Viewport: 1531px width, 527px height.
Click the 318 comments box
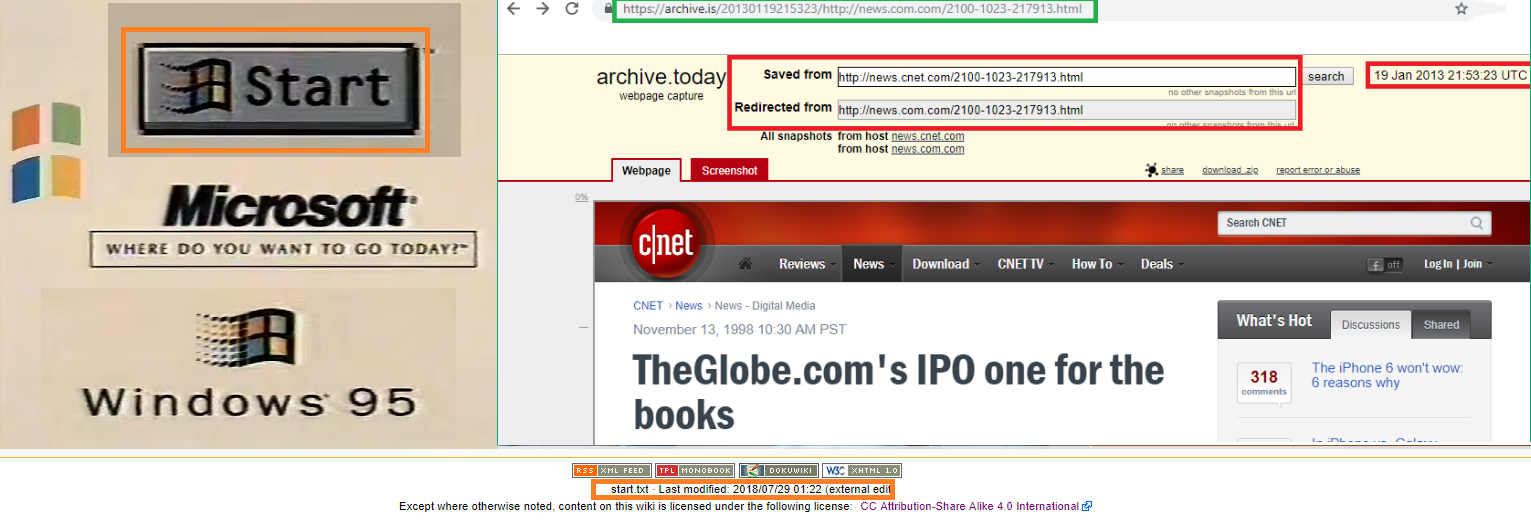tap(1264, 382)
